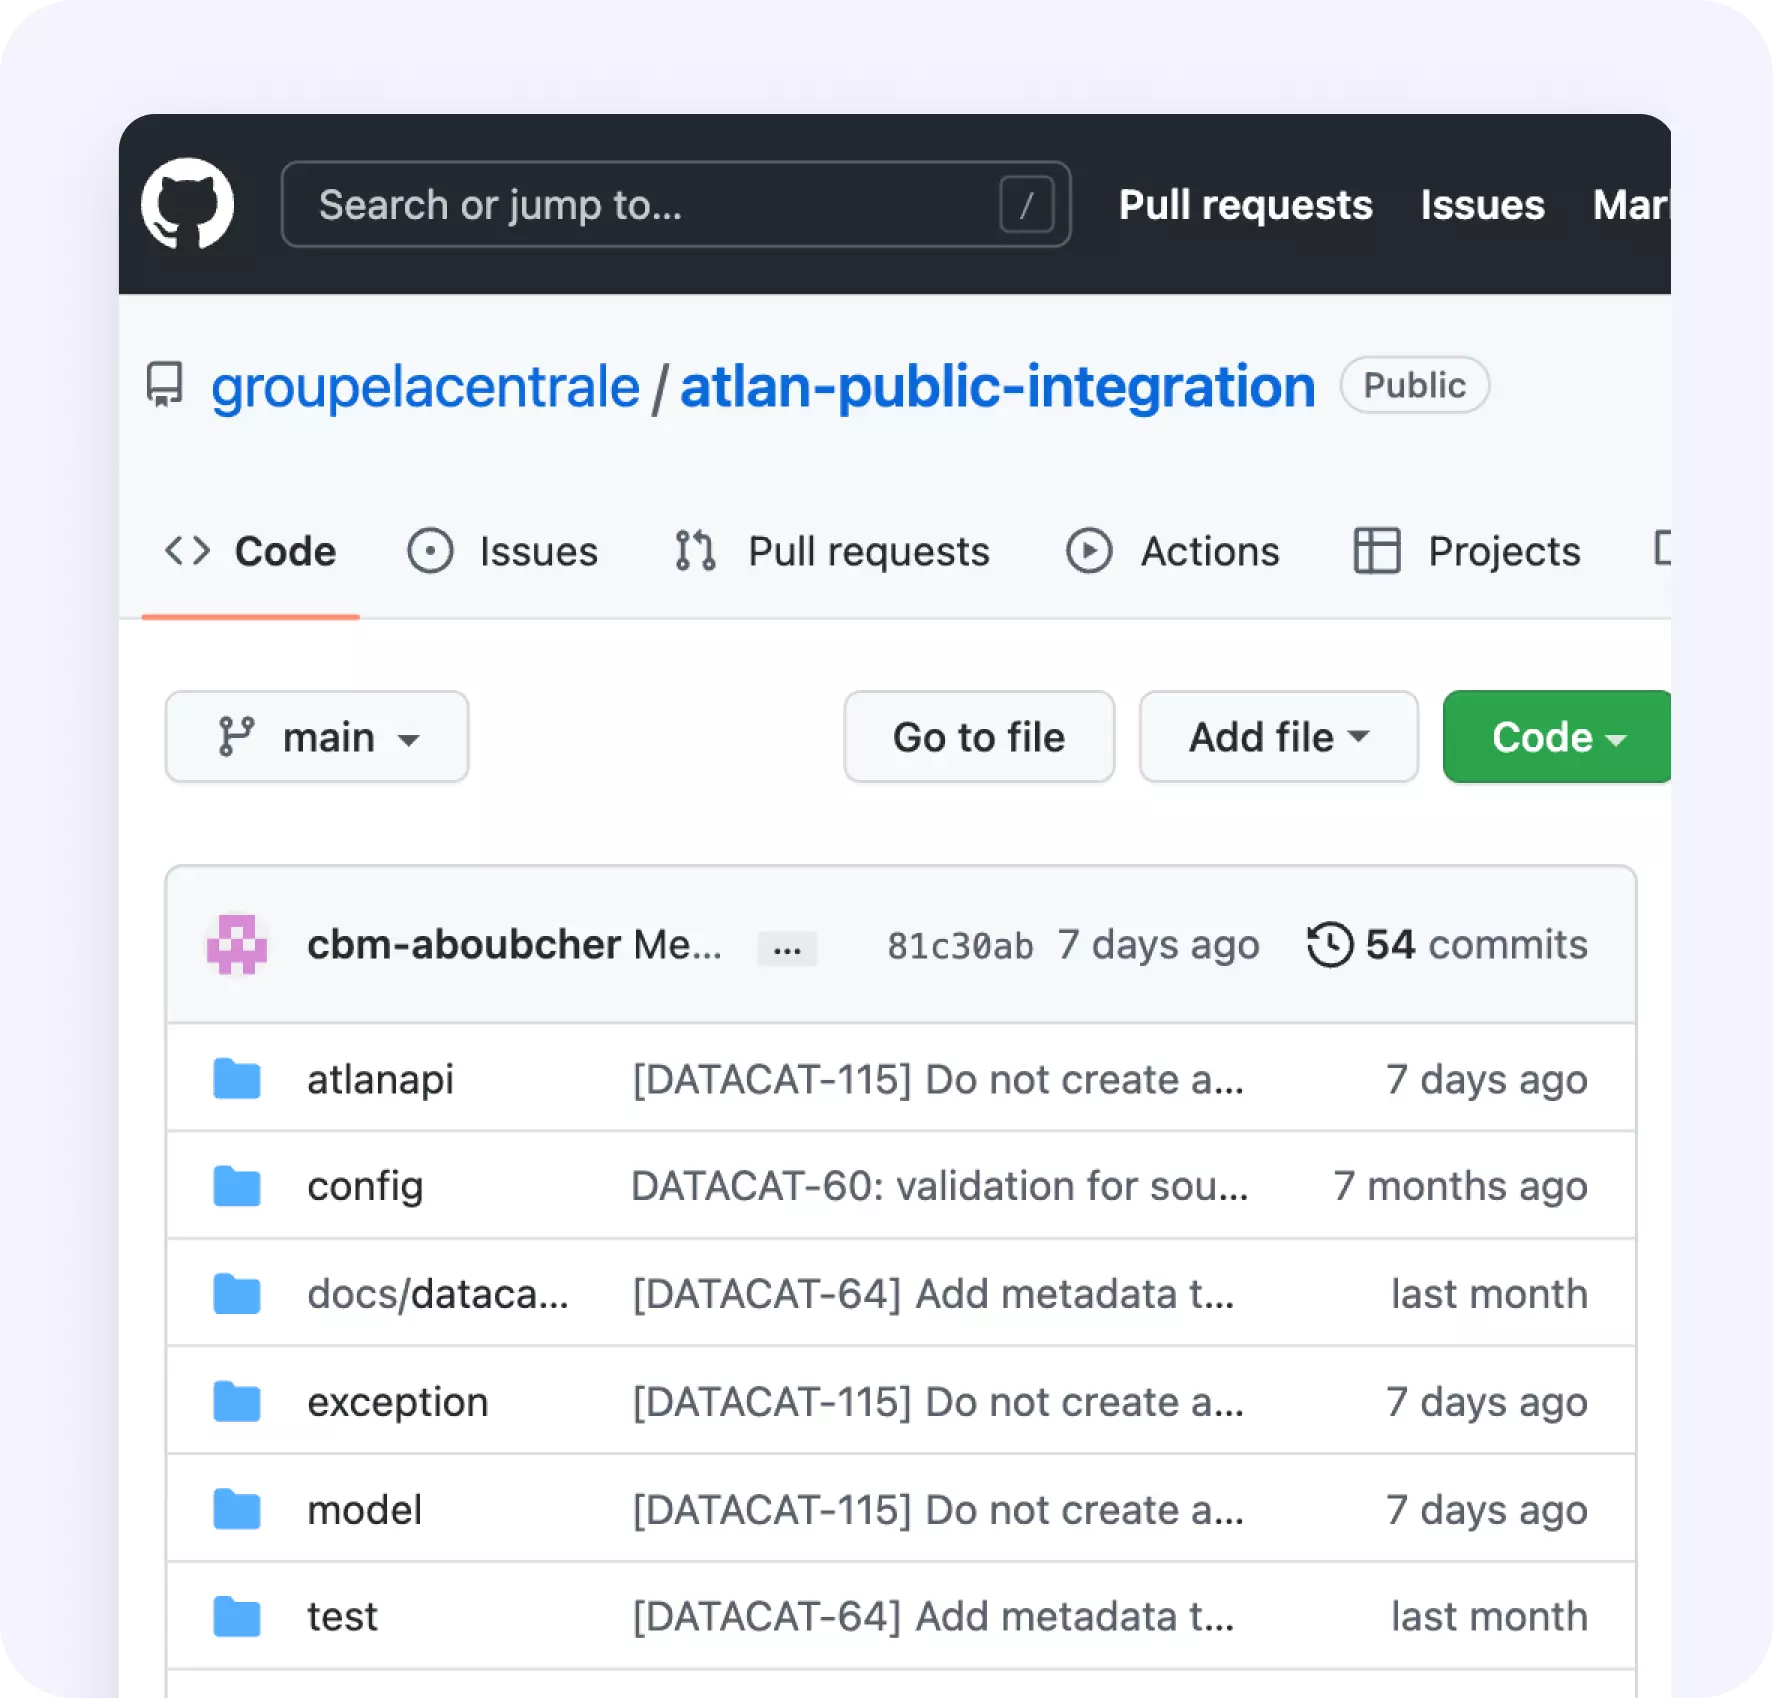Click the folder icon for test
The height and width of the screenshot is (1698, 1773).
pos(237,1617)
